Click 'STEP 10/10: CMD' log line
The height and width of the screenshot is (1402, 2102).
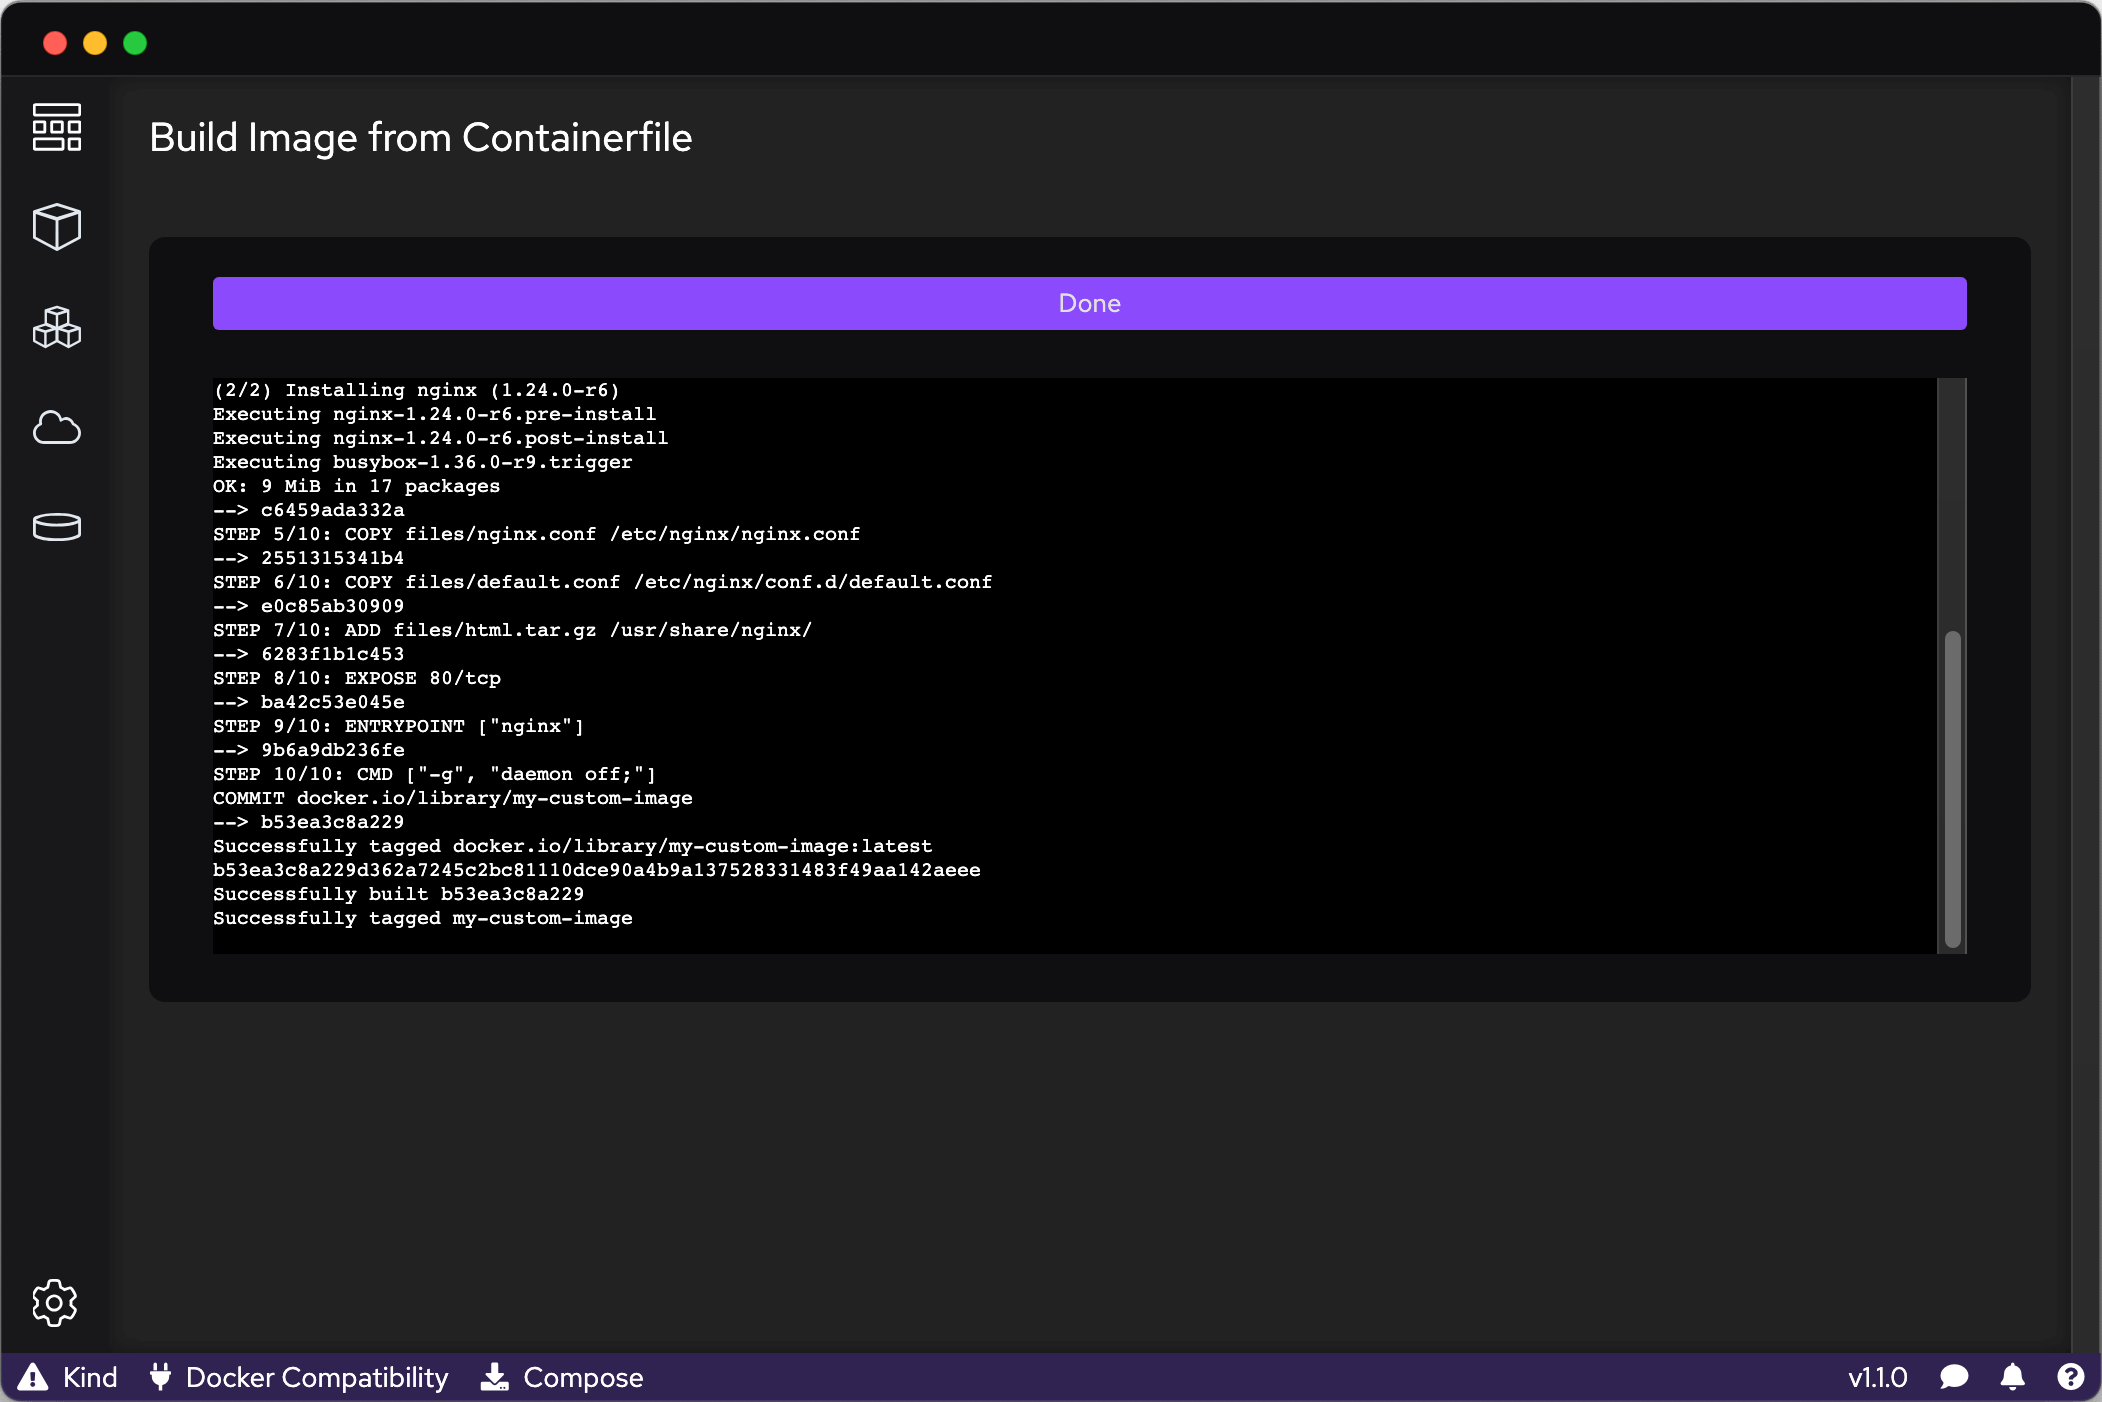(435, 774)
